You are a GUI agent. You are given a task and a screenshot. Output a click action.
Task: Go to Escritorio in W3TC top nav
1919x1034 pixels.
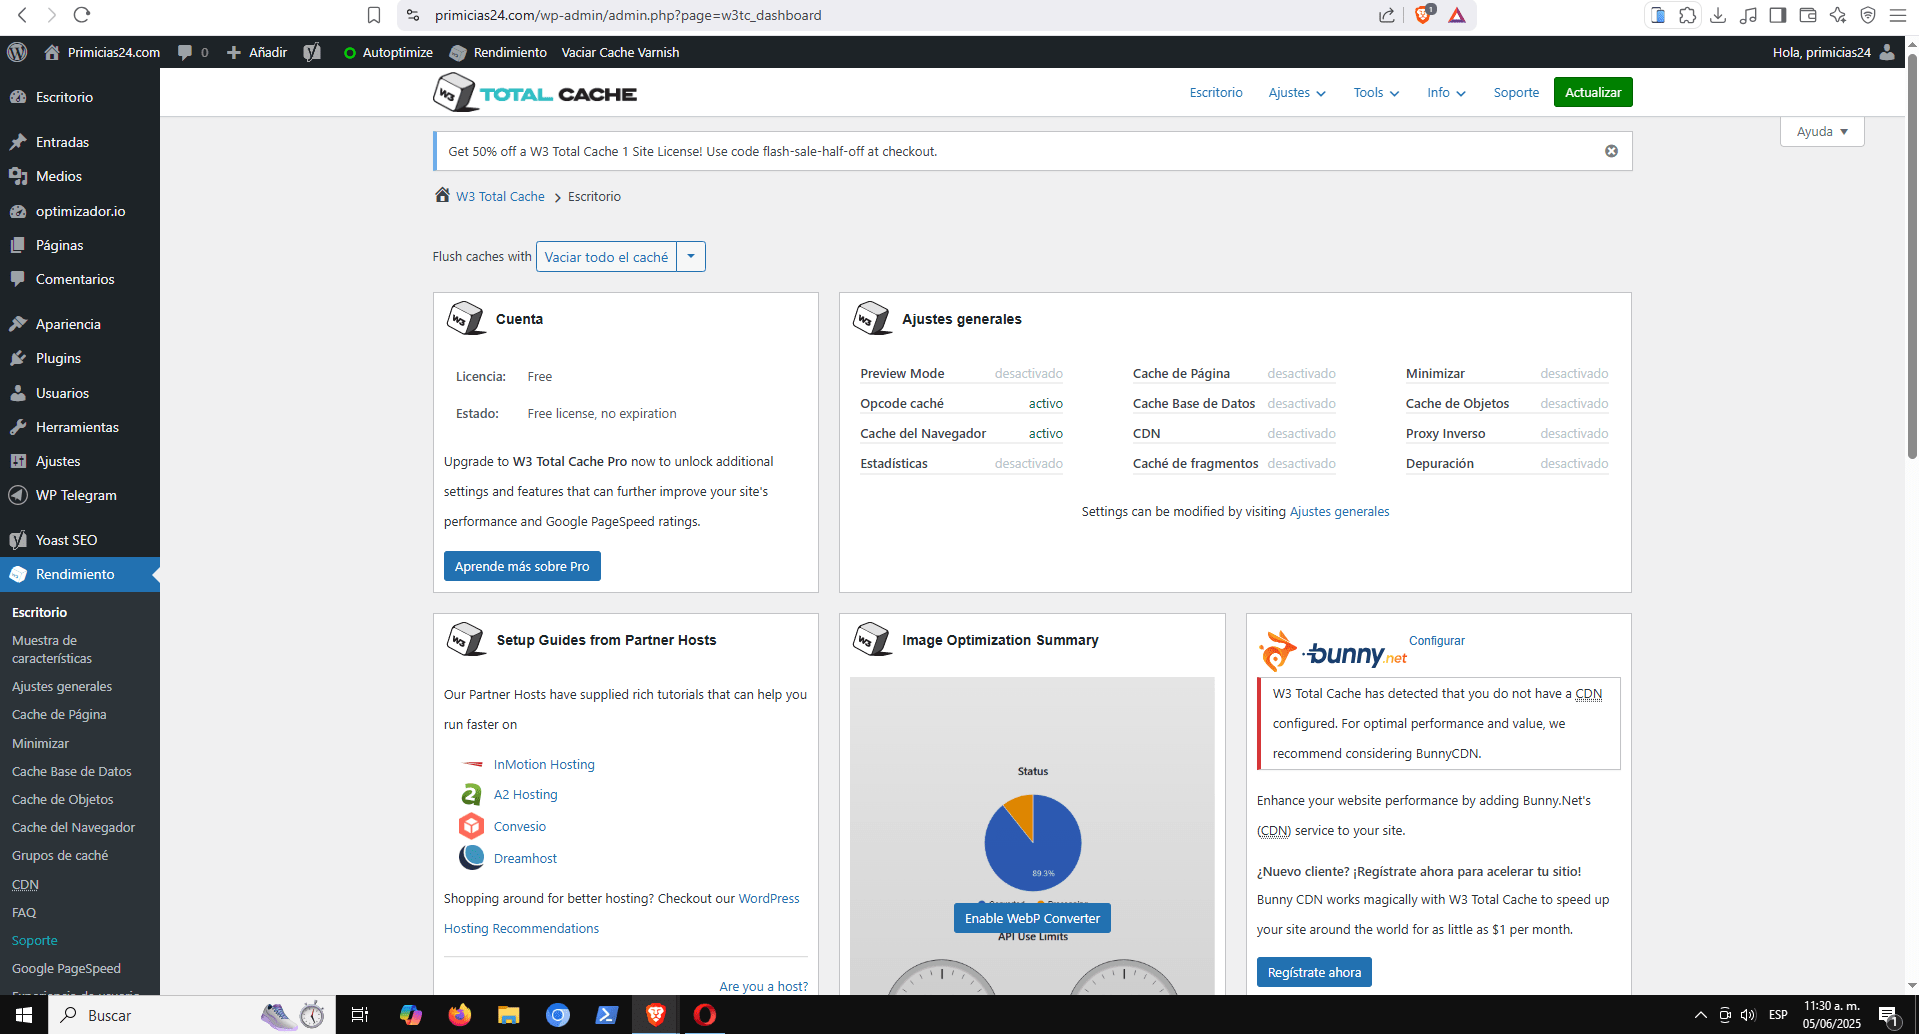pos(1216,92)
